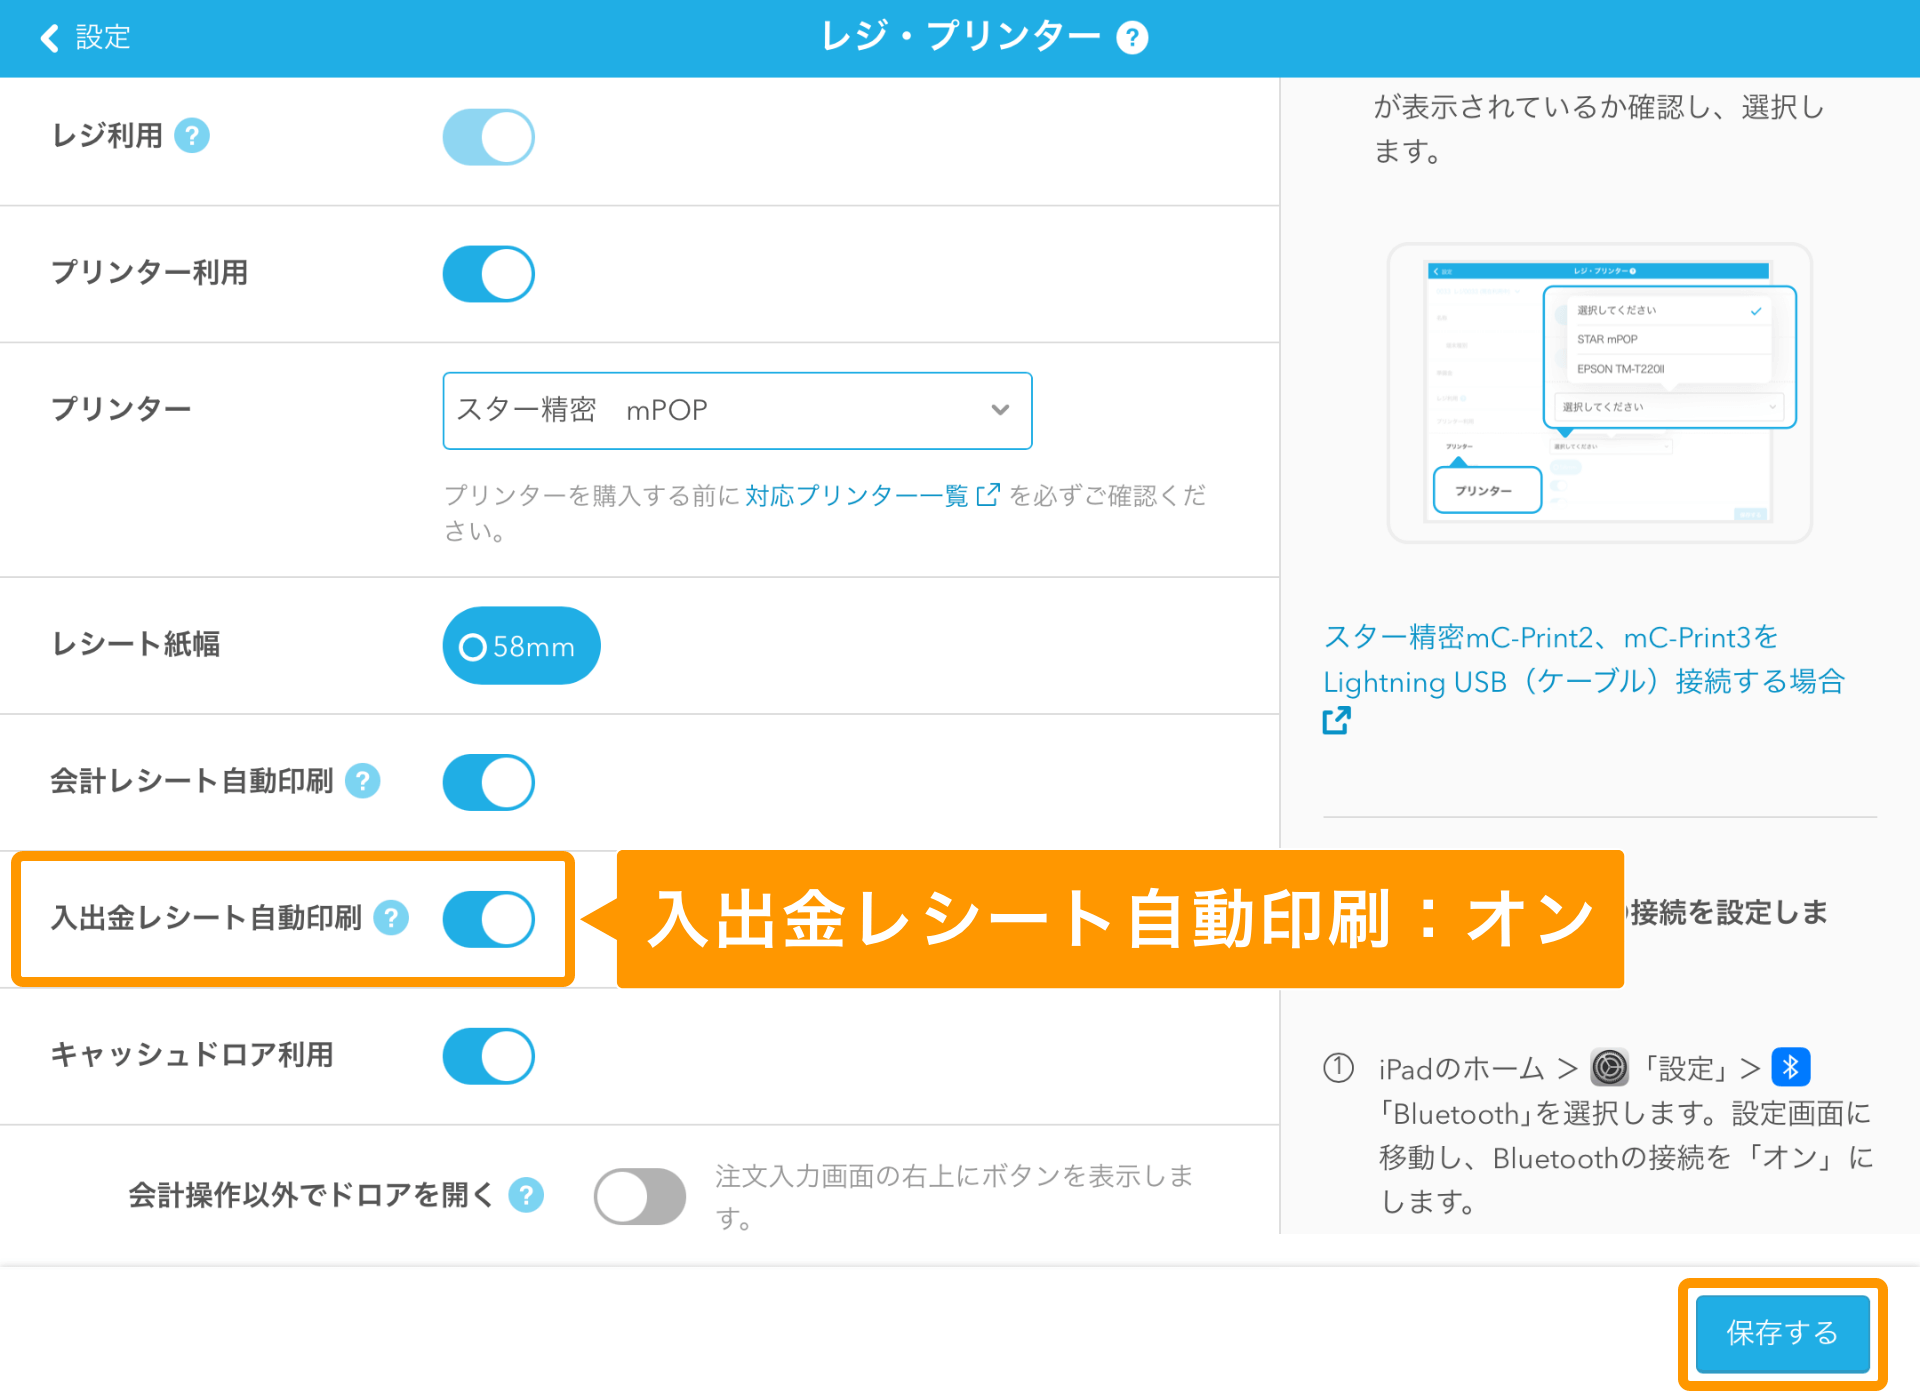Click the レシート紙幅 label
Screen dimensions: 1920x1400
click(x=136, y=644)
